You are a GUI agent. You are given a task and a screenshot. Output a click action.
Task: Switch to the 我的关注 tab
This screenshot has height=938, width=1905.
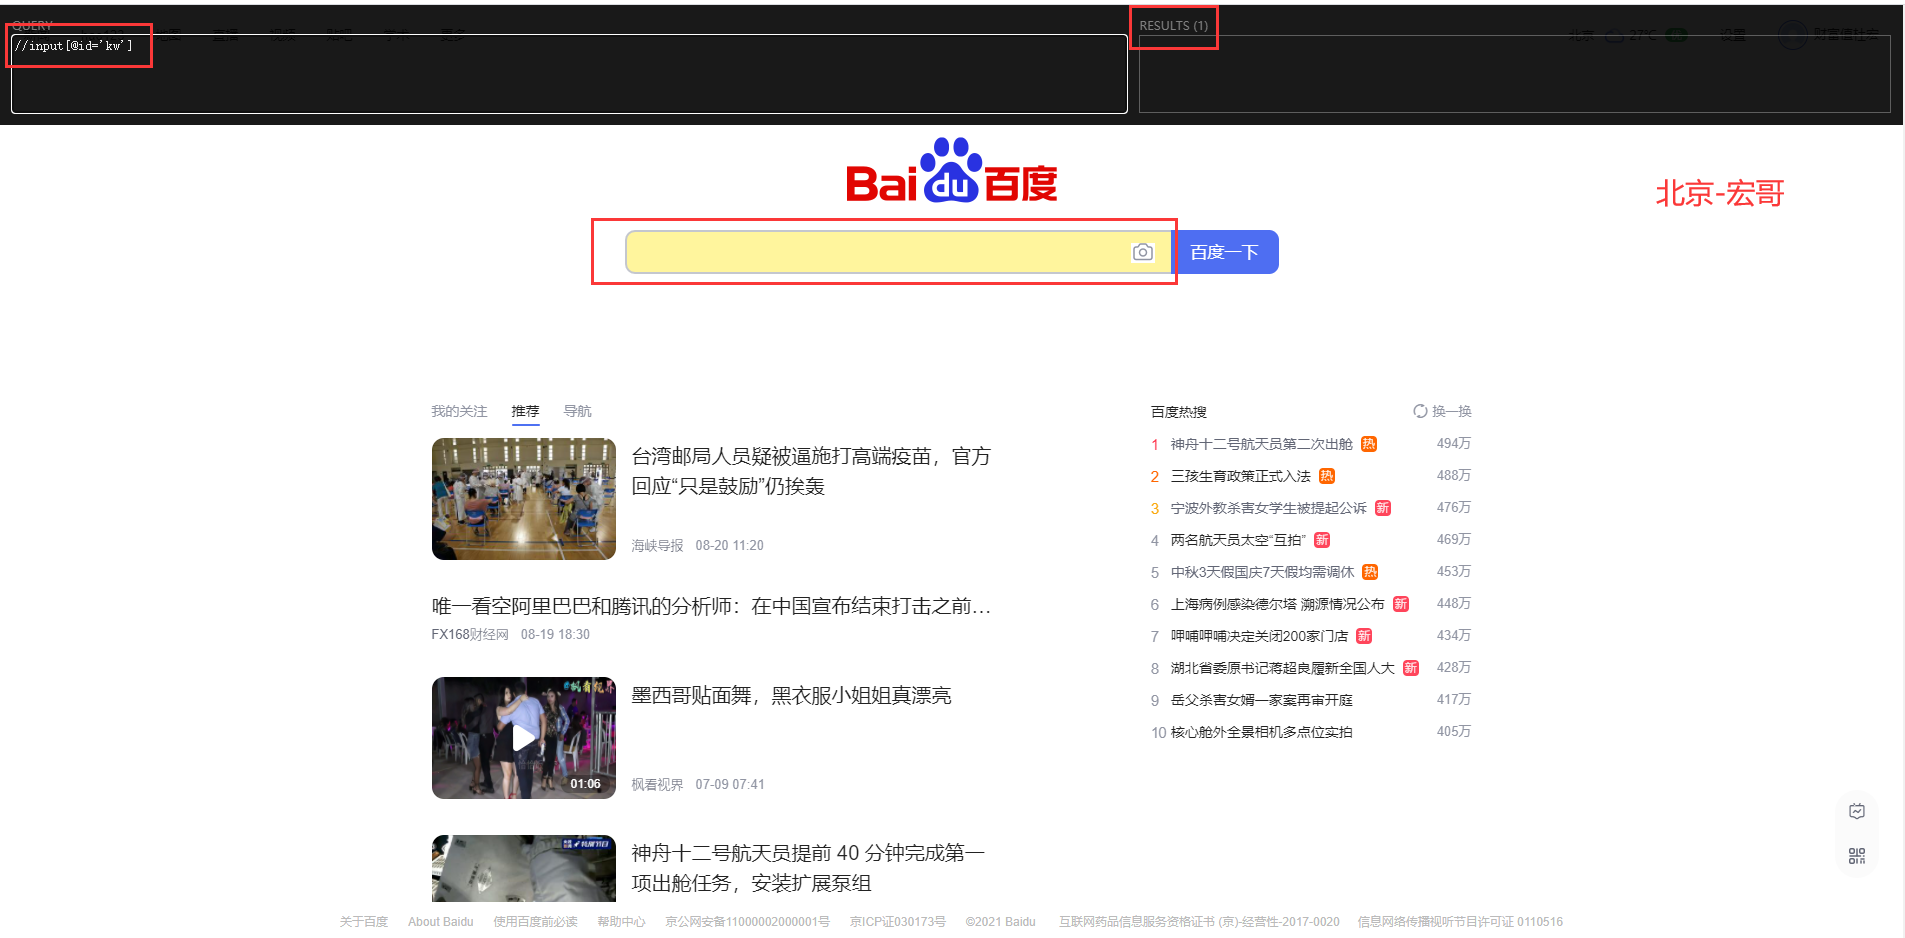pos(459,411)
